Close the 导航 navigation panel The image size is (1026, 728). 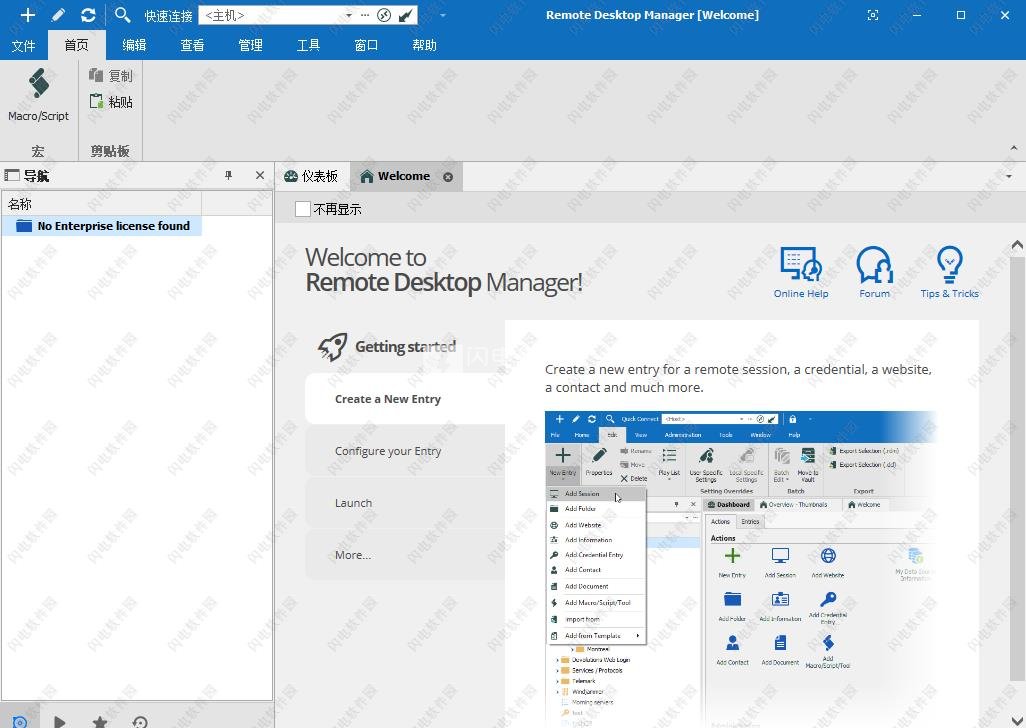pyautogui.click(x=260, y=175)
